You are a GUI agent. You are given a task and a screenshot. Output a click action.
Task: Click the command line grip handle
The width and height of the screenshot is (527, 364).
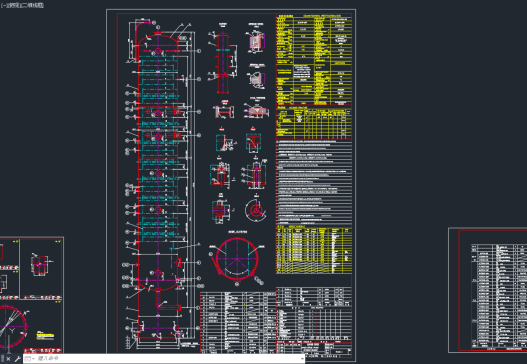2,359
